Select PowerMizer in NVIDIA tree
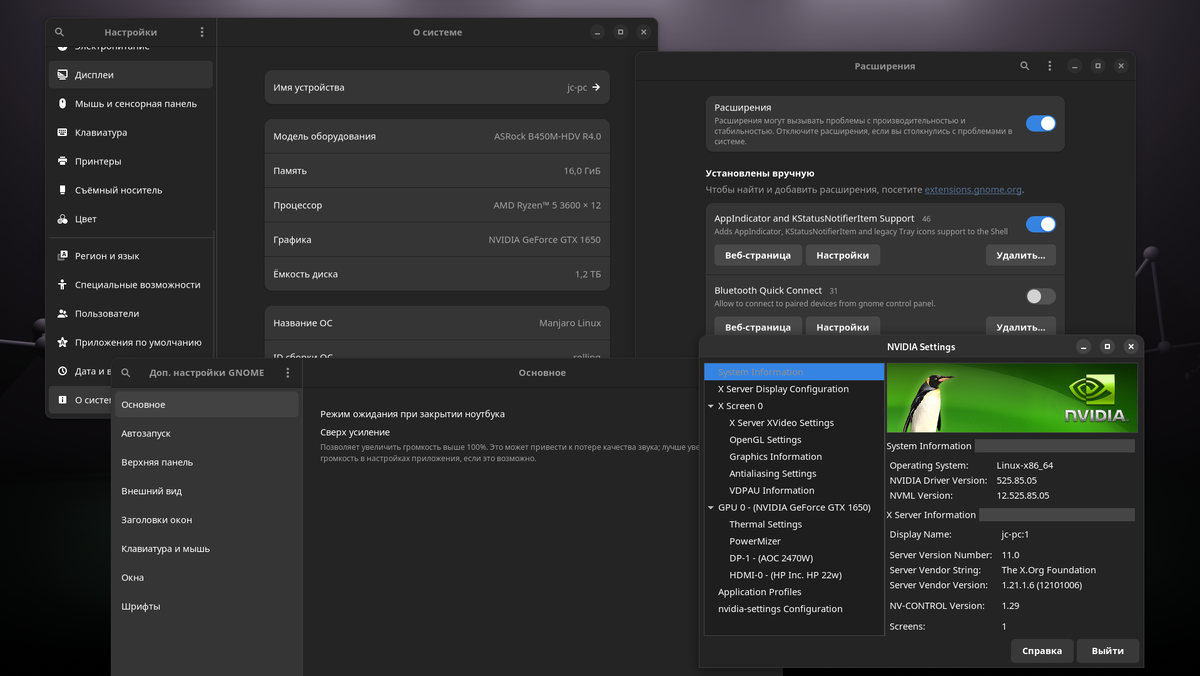This screenshot has width=1200, height=676. click(x=755, y=541)
